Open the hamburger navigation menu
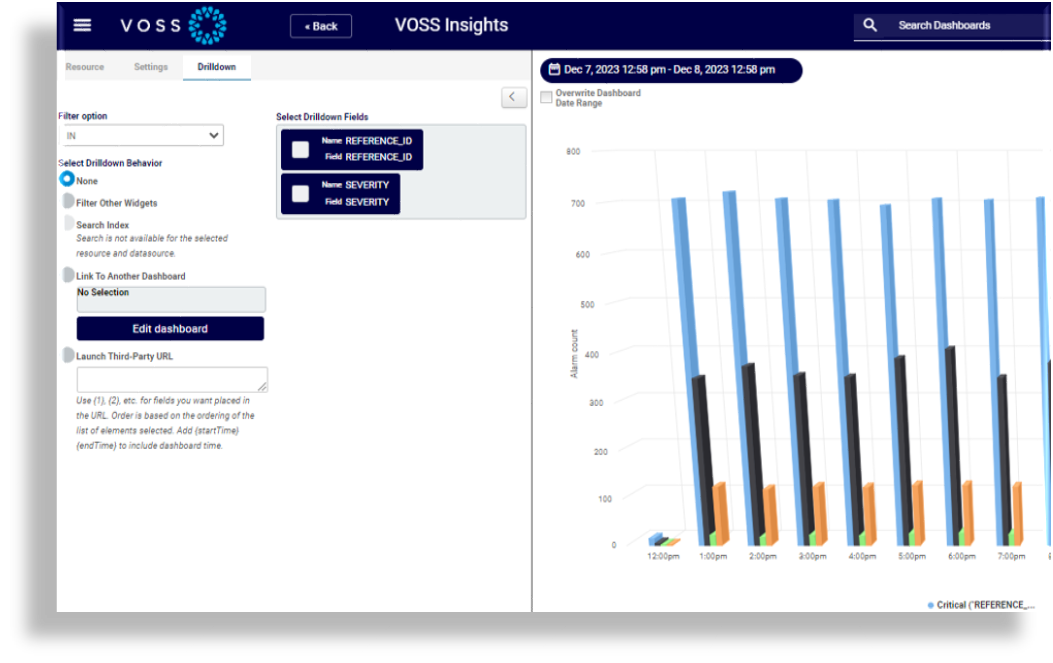 coord(83,25)
